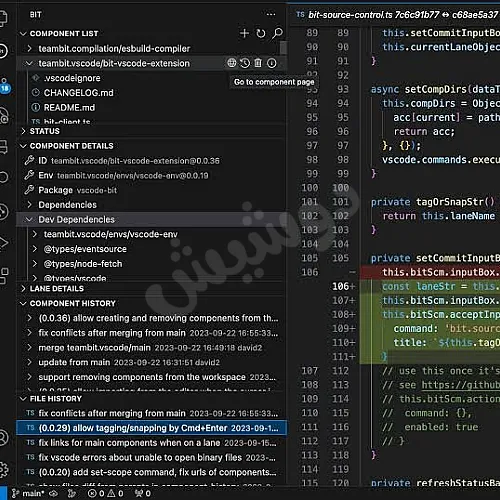Open the BIT panel more actions menu
The width and height of the screenshot is (500, 500).
coord(271,14)
